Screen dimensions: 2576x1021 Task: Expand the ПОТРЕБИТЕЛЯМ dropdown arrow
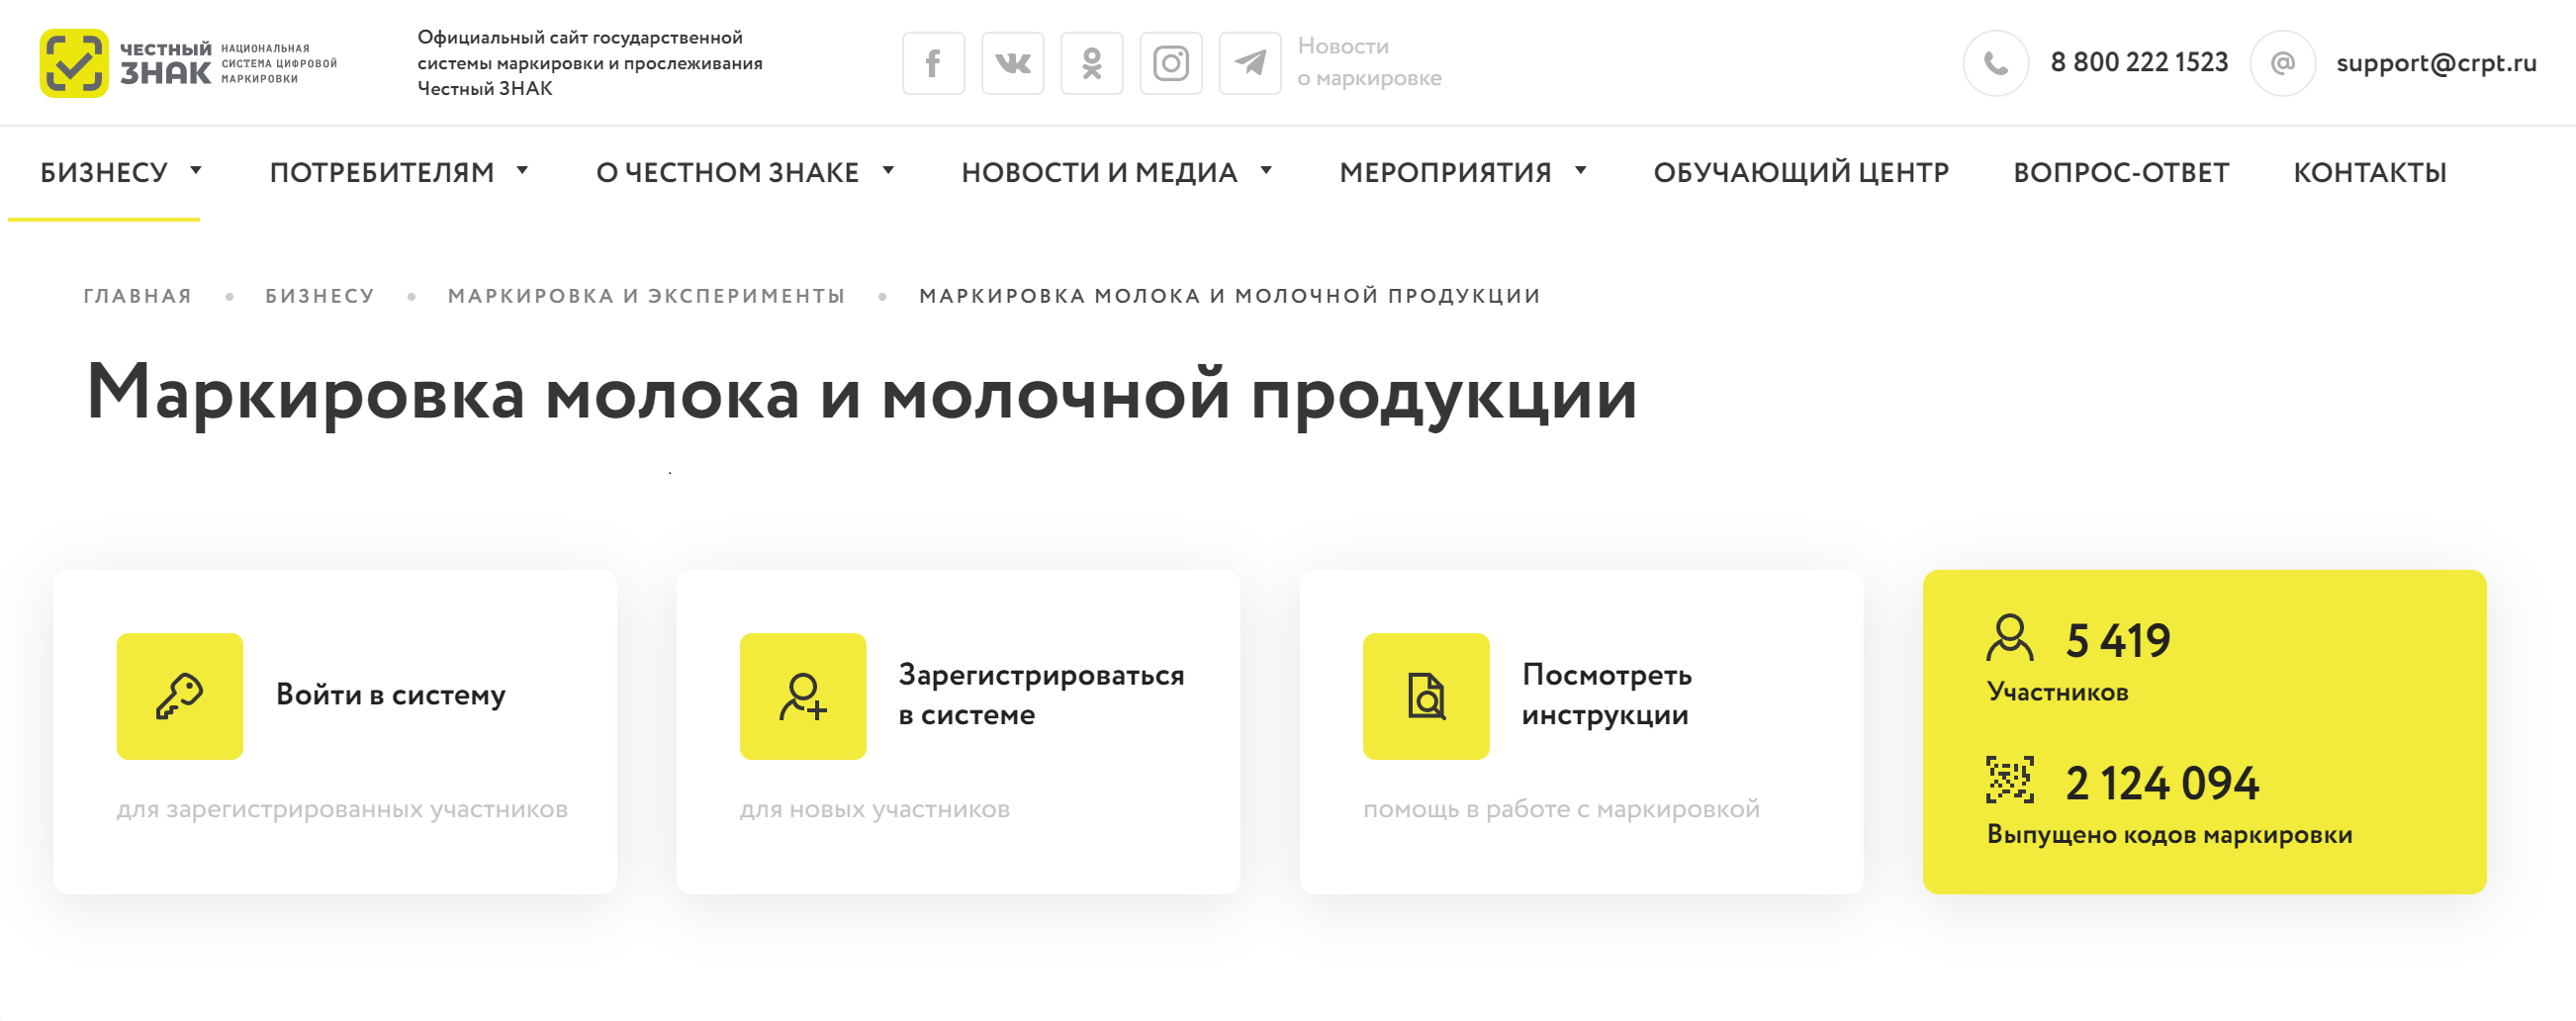point(522,170)
